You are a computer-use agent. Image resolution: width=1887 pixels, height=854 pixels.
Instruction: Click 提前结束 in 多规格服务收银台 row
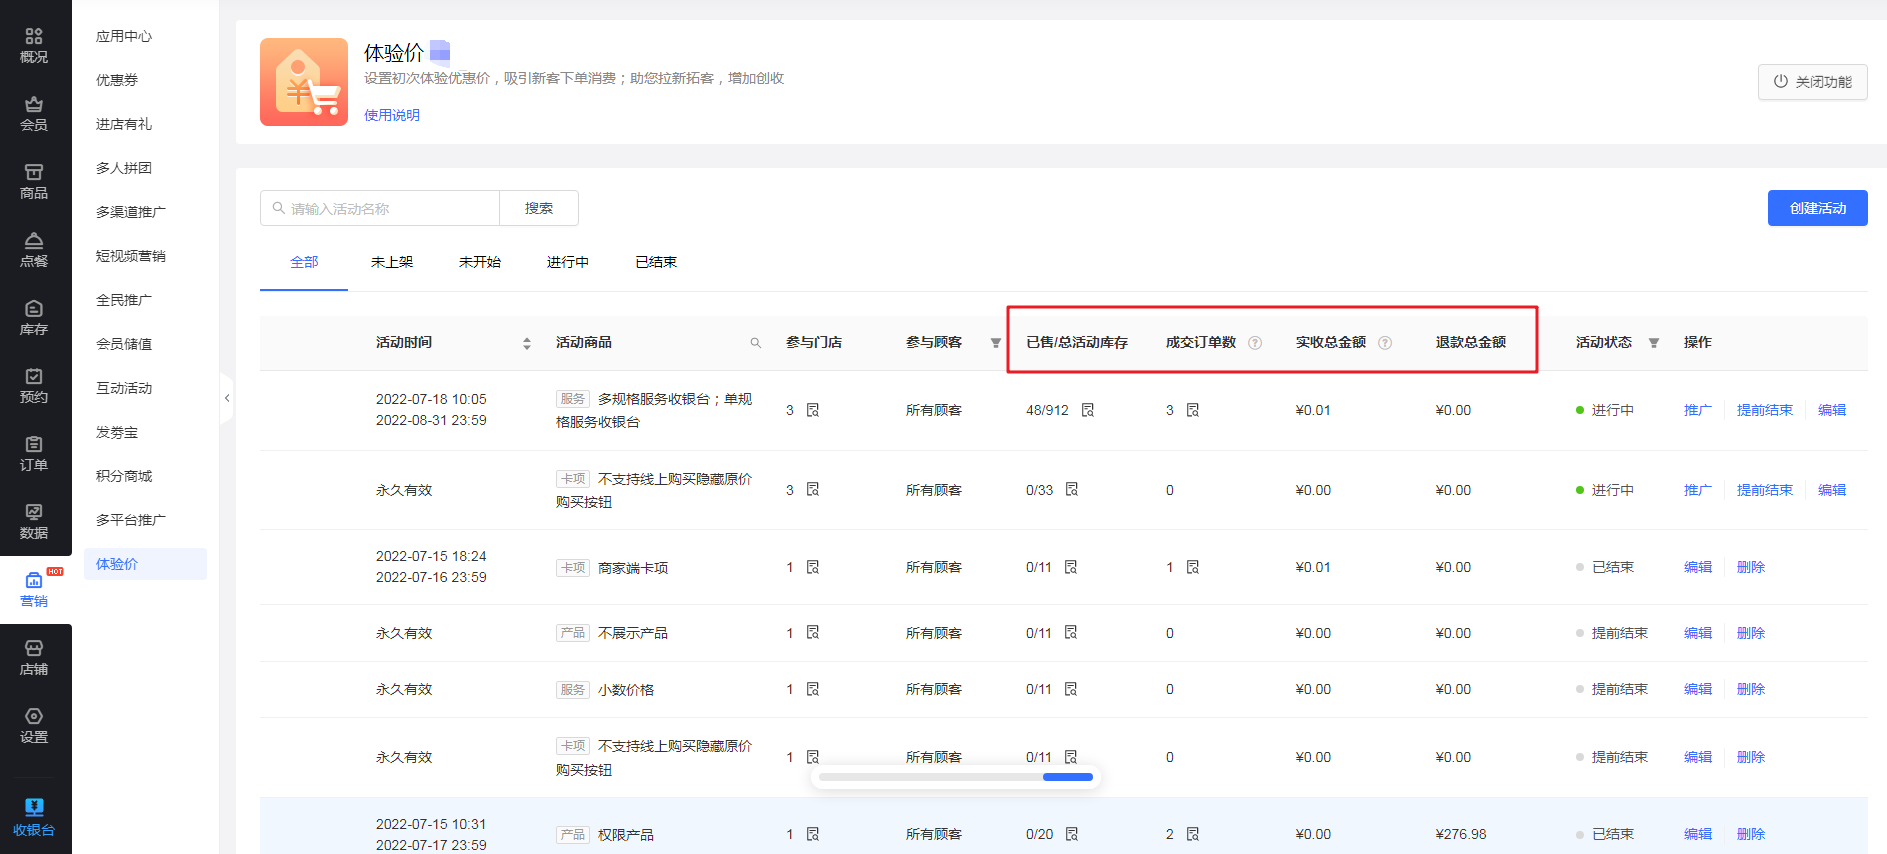pyautogui.click(x=1764, y=410)
